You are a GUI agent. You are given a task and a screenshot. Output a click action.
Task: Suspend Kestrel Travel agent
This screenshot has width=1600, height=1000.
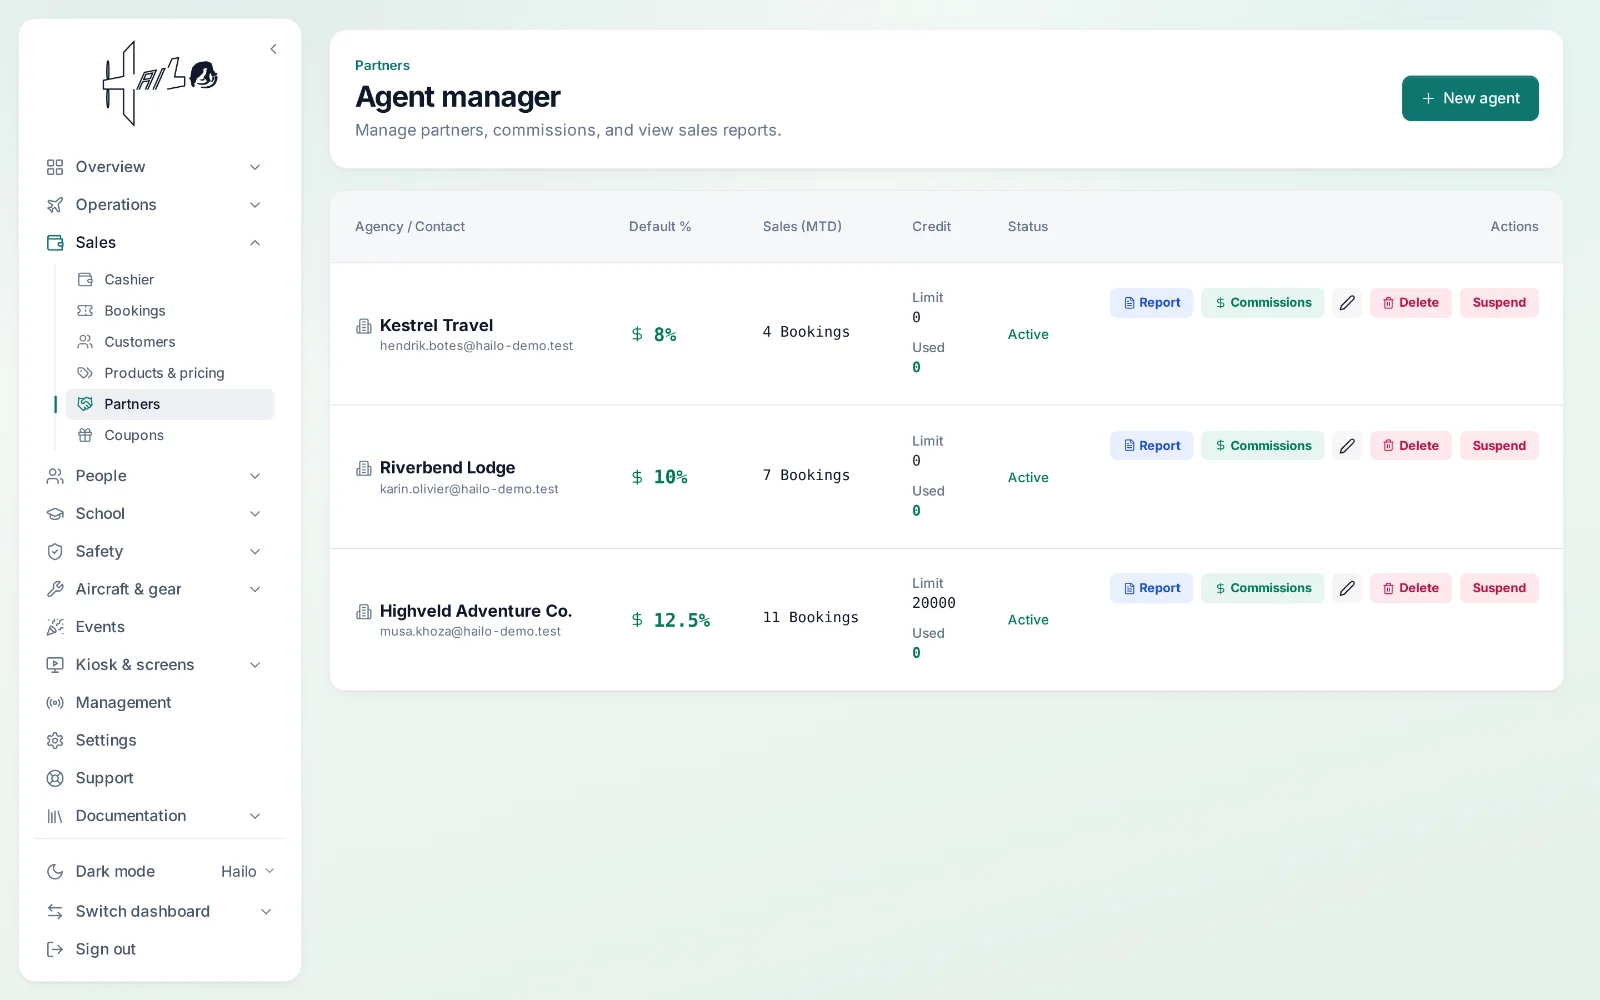(1499, 303)
